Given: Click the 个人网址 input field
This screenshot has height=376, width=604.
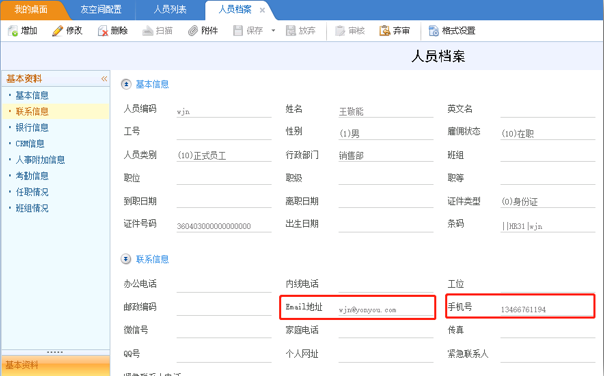Looking at the screenshot, I should click(386, 356).
